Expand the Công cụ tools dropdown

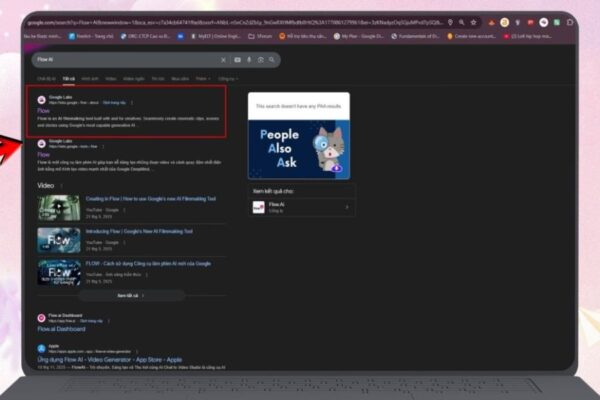[x=228, y=78]
